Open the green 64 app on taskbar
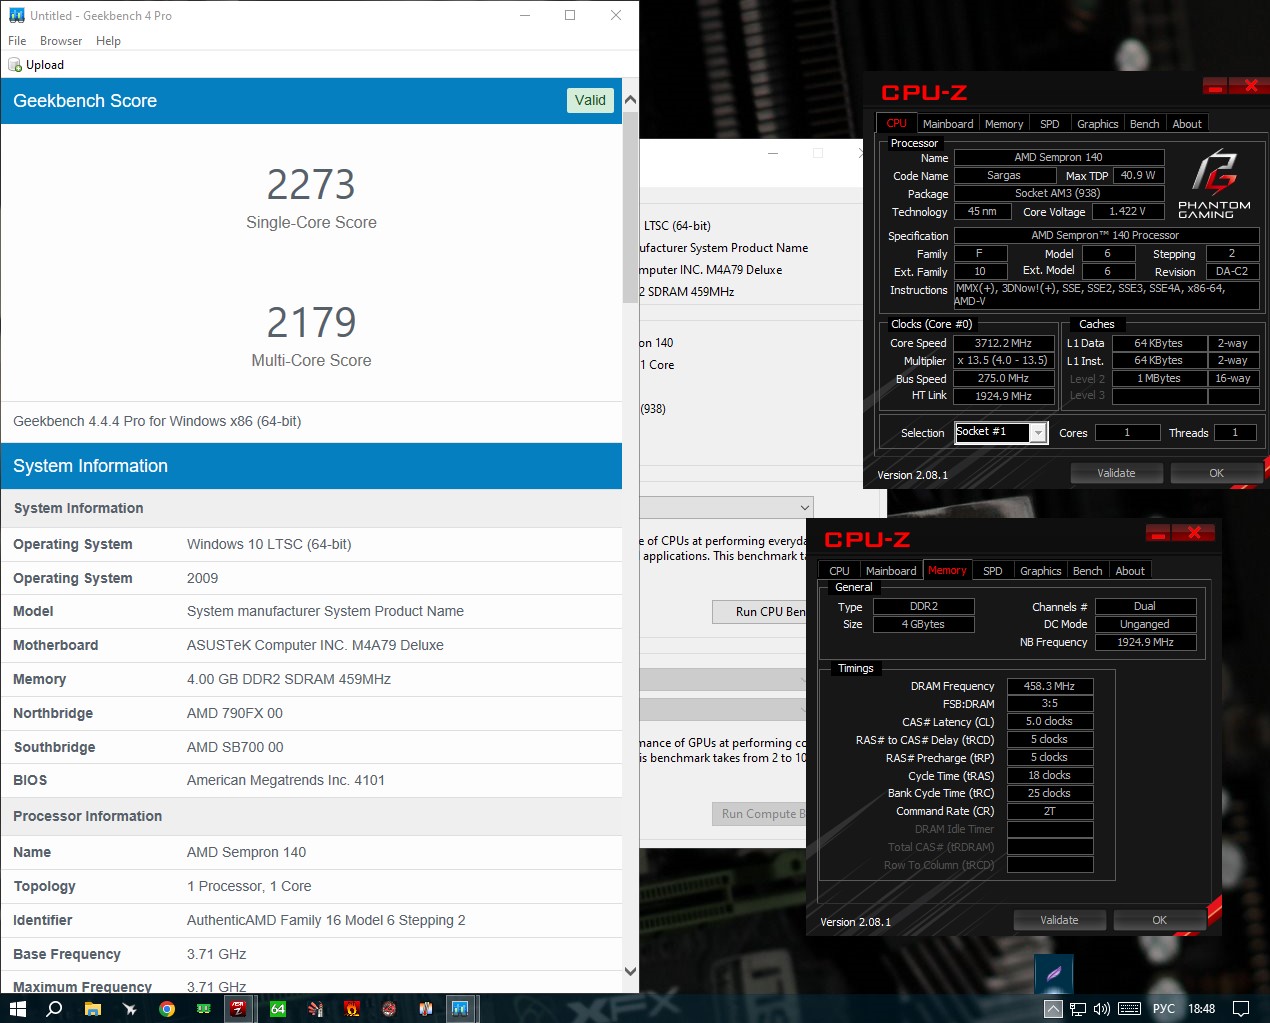The height and width of the screenshot is (1023, 1270). (x=278, y=1008)
